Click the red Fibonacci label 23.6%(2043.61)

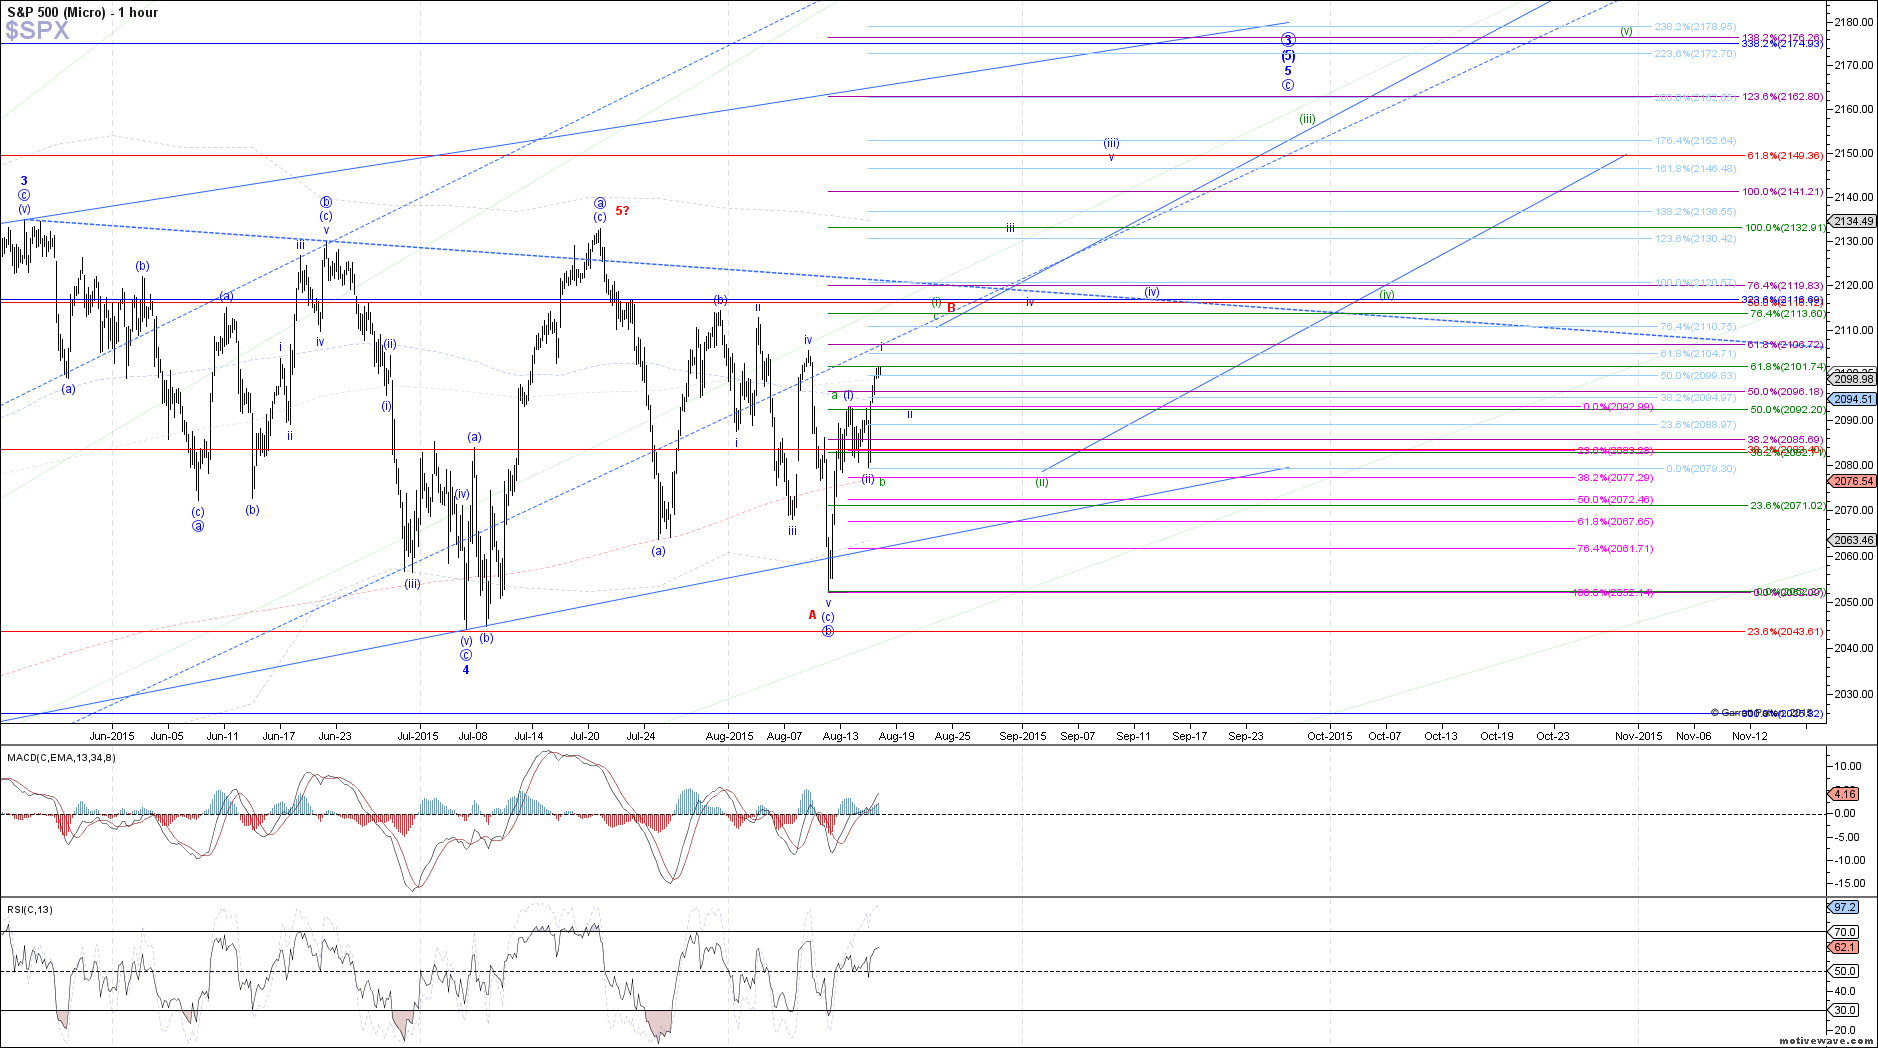1785,632
